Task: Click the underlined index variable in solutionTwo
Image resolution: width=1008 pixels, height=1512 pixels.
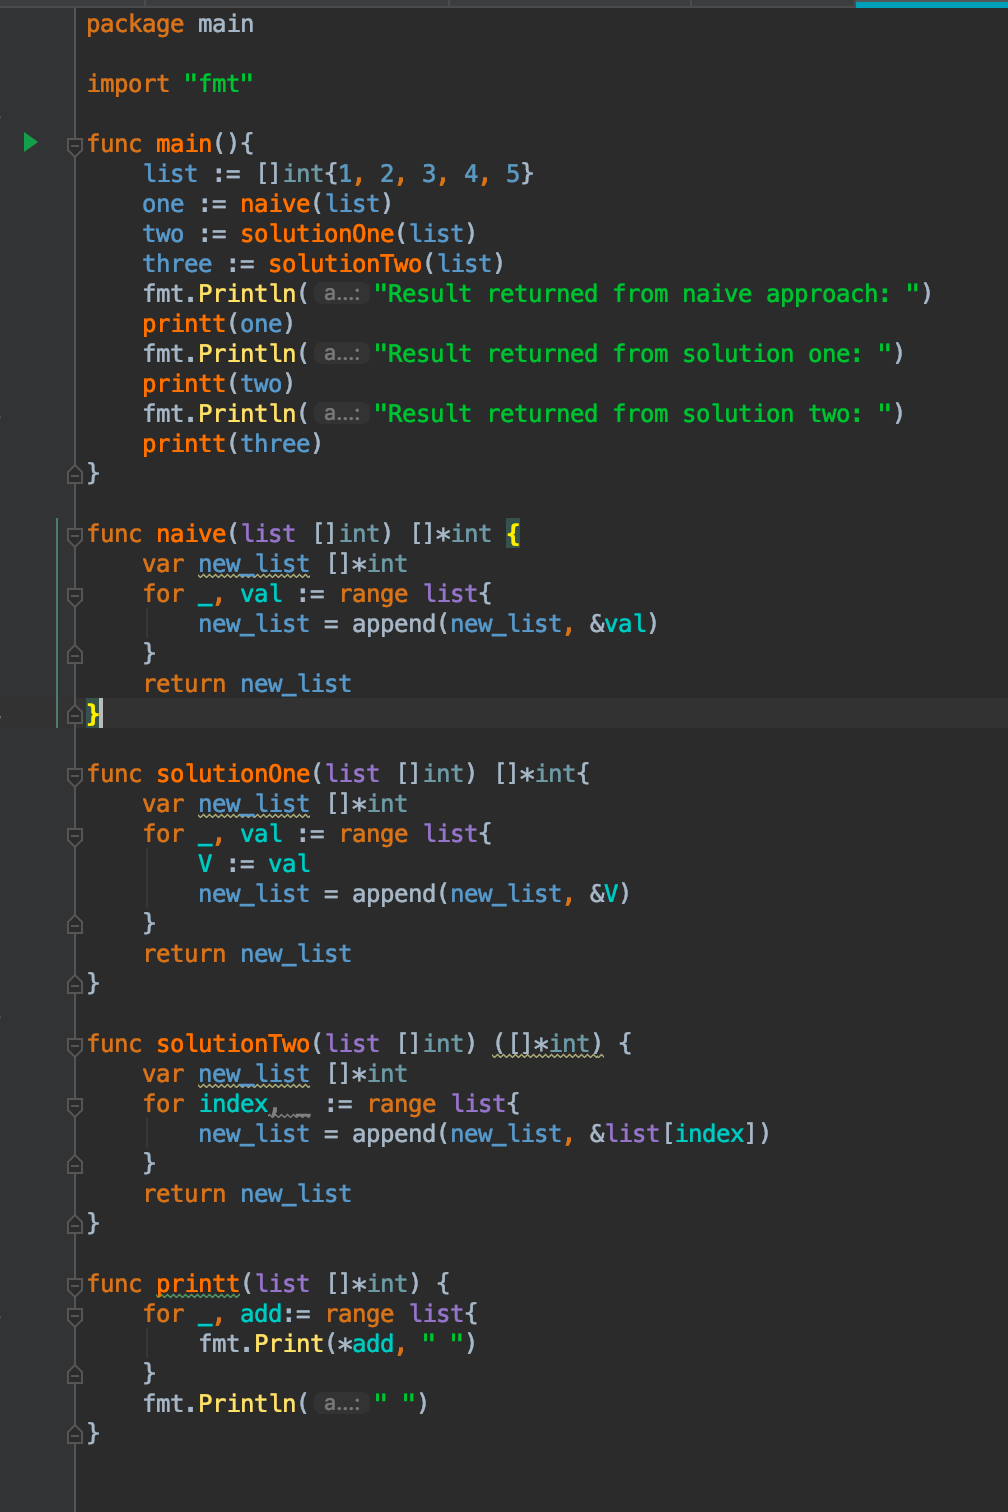Action: [x=232, y=1103]
